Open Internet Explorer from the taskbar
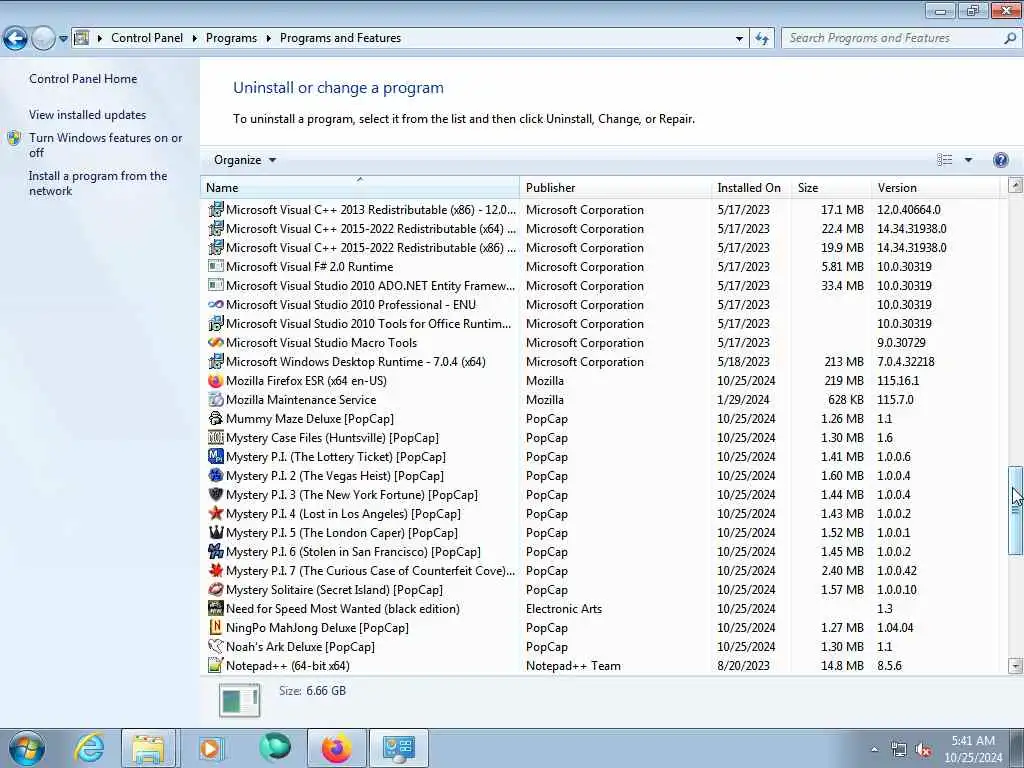 click(88, 748)
